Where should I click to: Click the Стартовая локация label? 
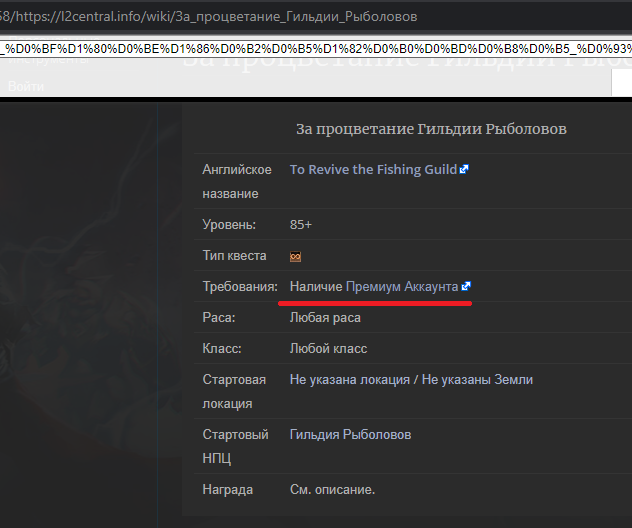[x=234, y=391]
